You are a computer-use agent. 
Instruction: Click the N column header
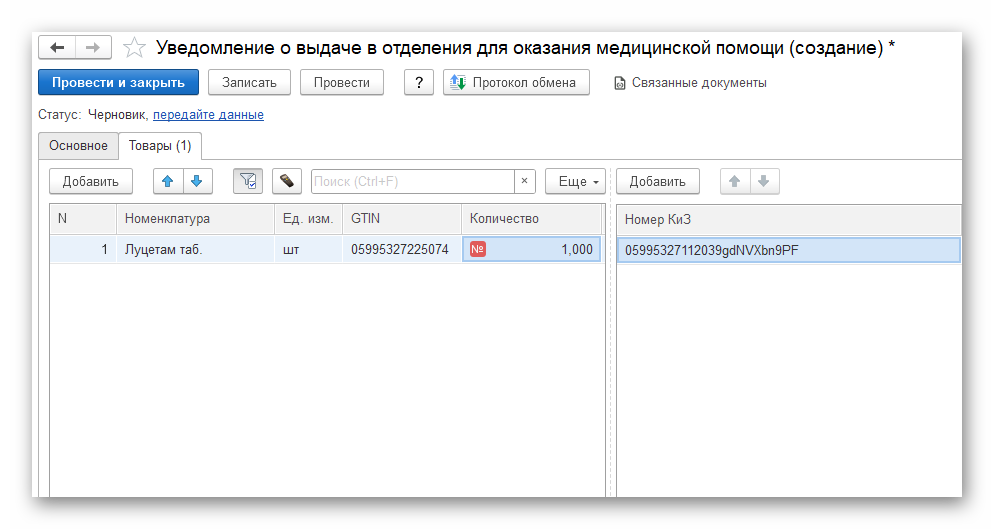[x=83, y=219]
